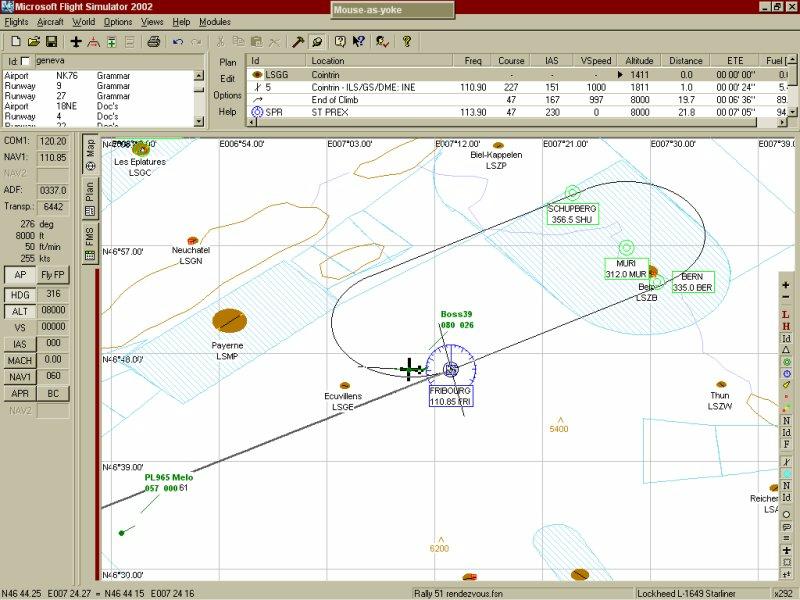800x600 pixels.
Task: Toggle the AP autopilot button
Action: coord(19,275)
